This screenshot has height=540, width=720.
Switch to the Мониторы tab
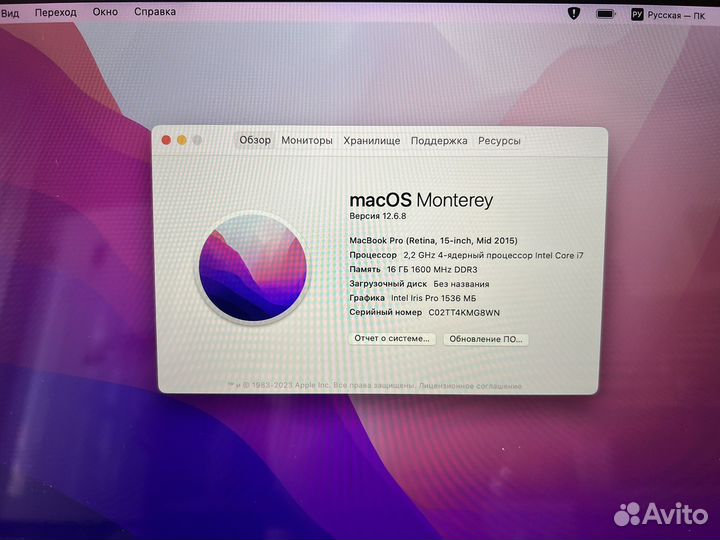click(x=307, y=141)
